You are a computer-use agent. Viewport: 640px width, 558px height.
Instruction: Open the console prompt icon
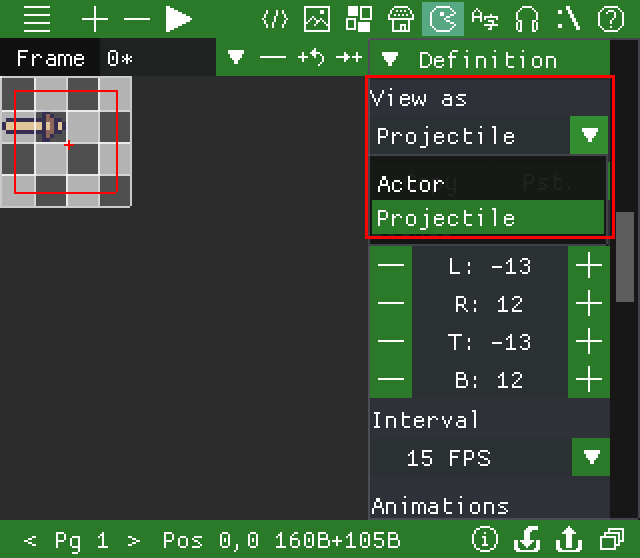pyautogui.click(x=569, y=19)
